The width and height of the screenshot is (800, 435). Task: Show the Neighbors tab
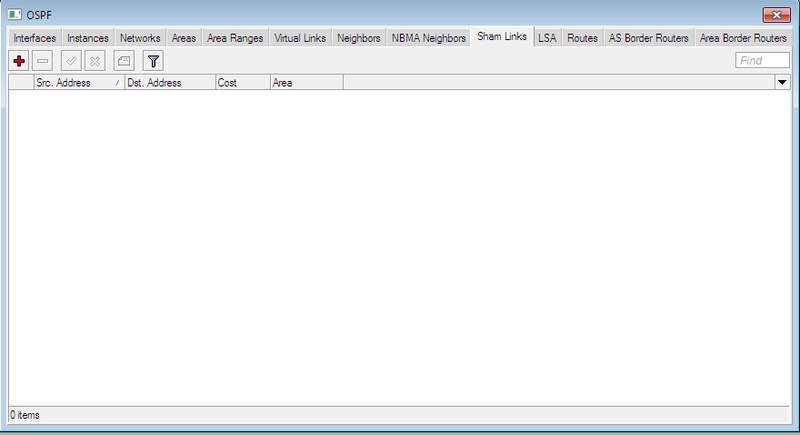coord(359,38)
